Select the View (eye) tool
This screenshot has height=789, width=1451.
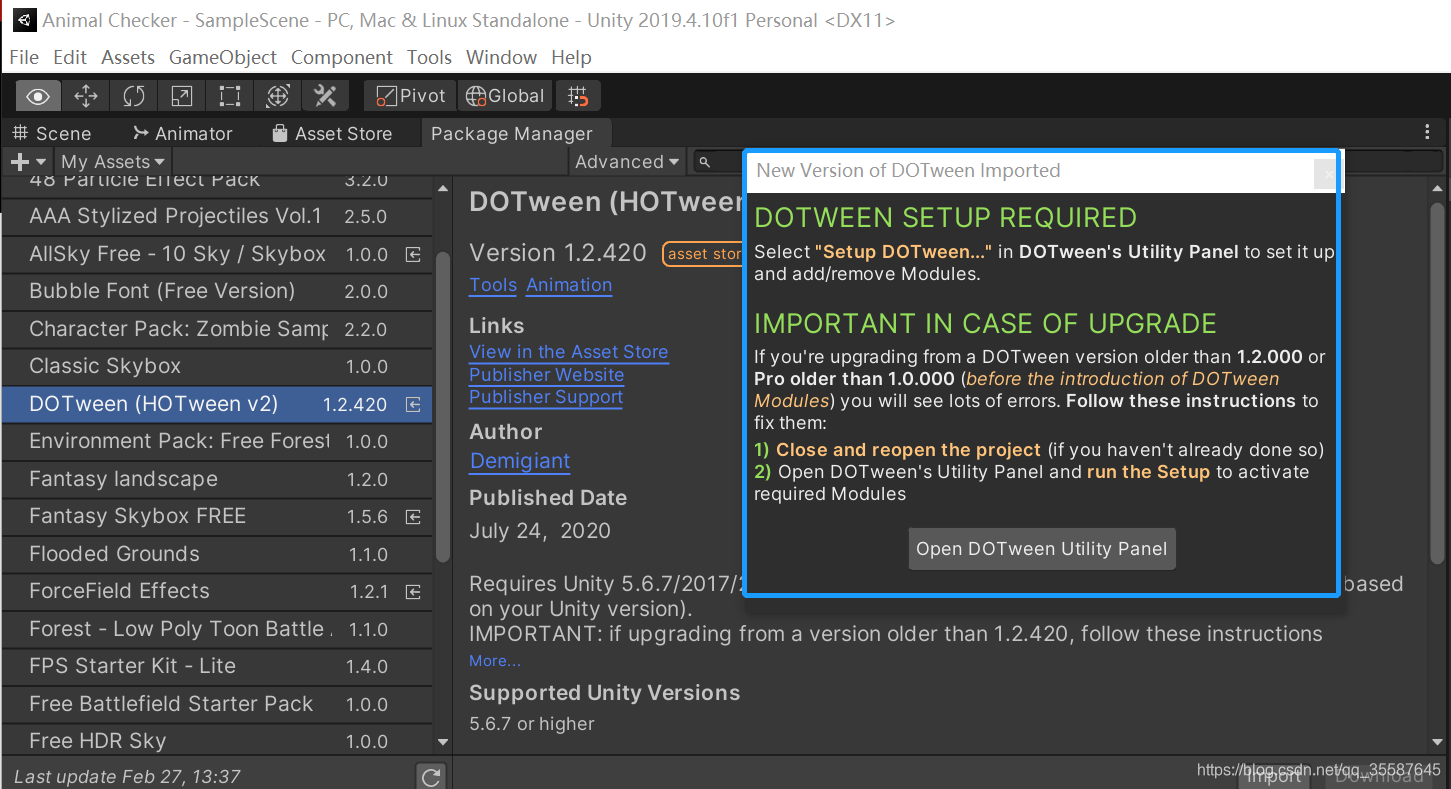point(38,96)
